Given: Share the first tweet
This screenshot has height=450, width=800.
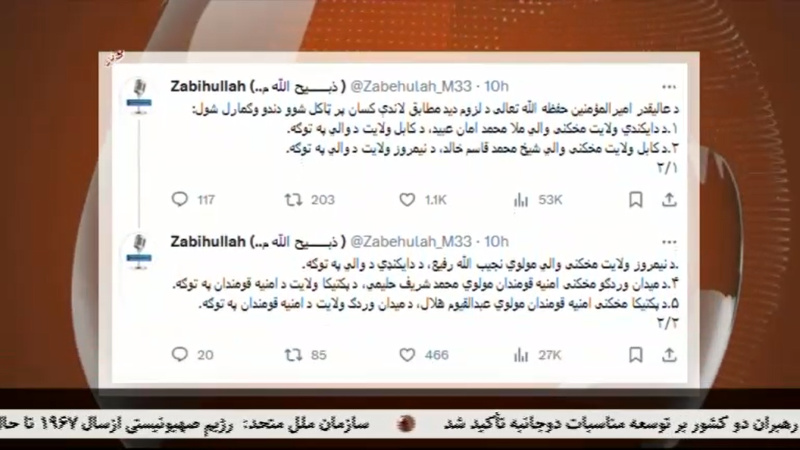Looking at the screenshot, I should 669,199.
